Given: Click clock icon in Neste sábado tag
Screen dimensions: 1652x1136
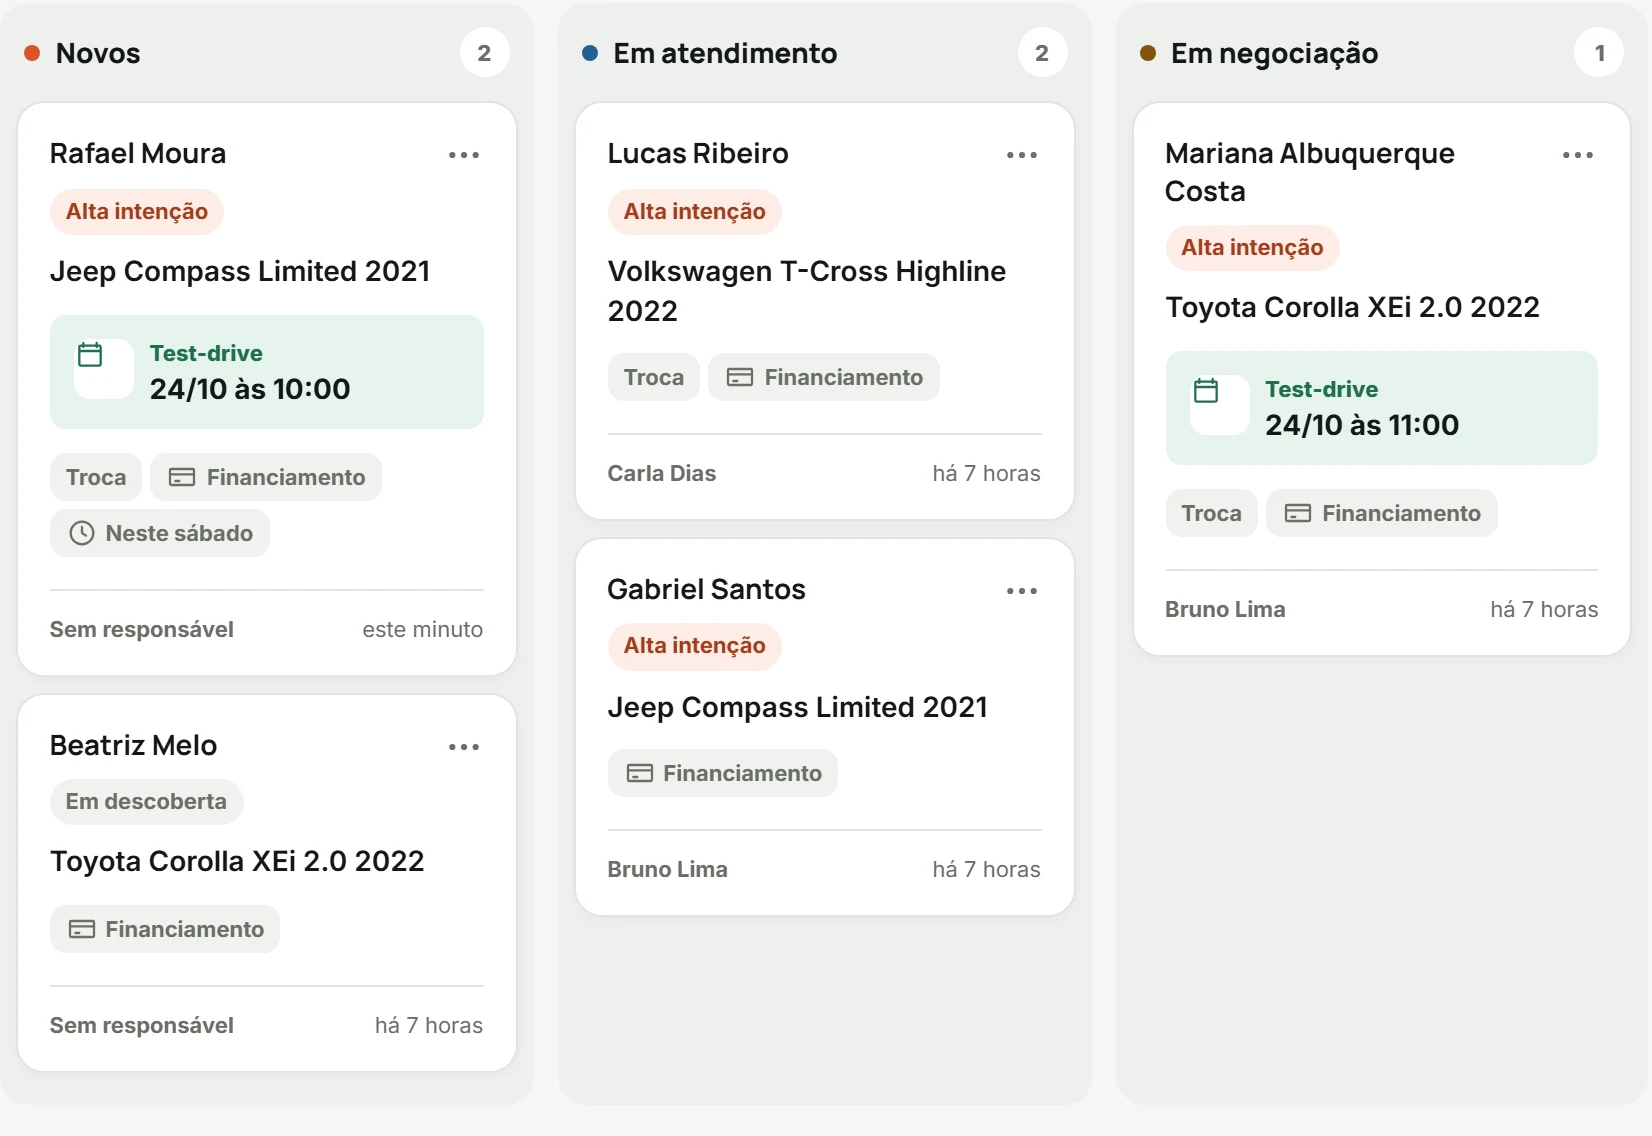Looking at the screenshot, I should pos(82,533).
